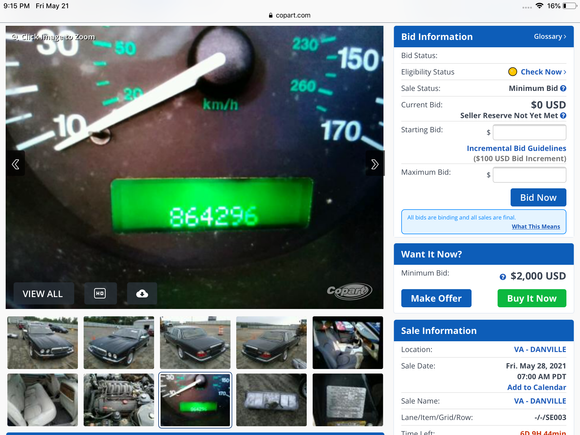Open Incremental Bid Guidelines link
The height and width of the screenshot is (435, 580).
(516, 148)
